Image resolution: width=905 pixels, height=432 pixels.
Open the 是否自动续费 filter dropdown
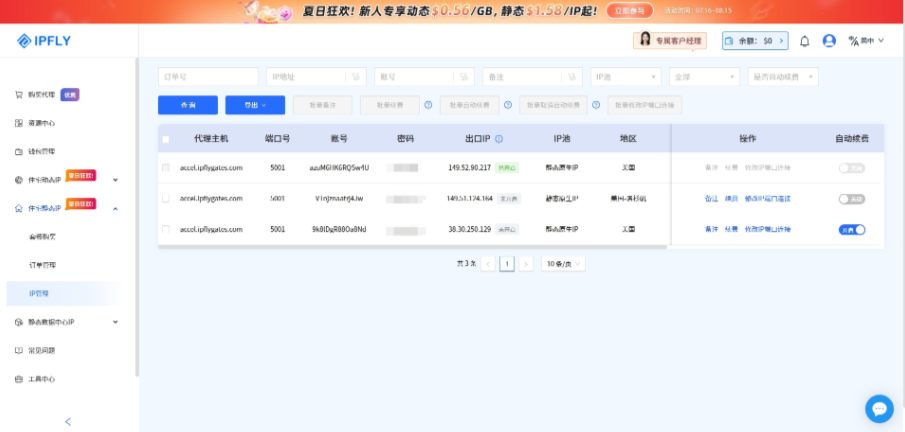pos(783,77)
